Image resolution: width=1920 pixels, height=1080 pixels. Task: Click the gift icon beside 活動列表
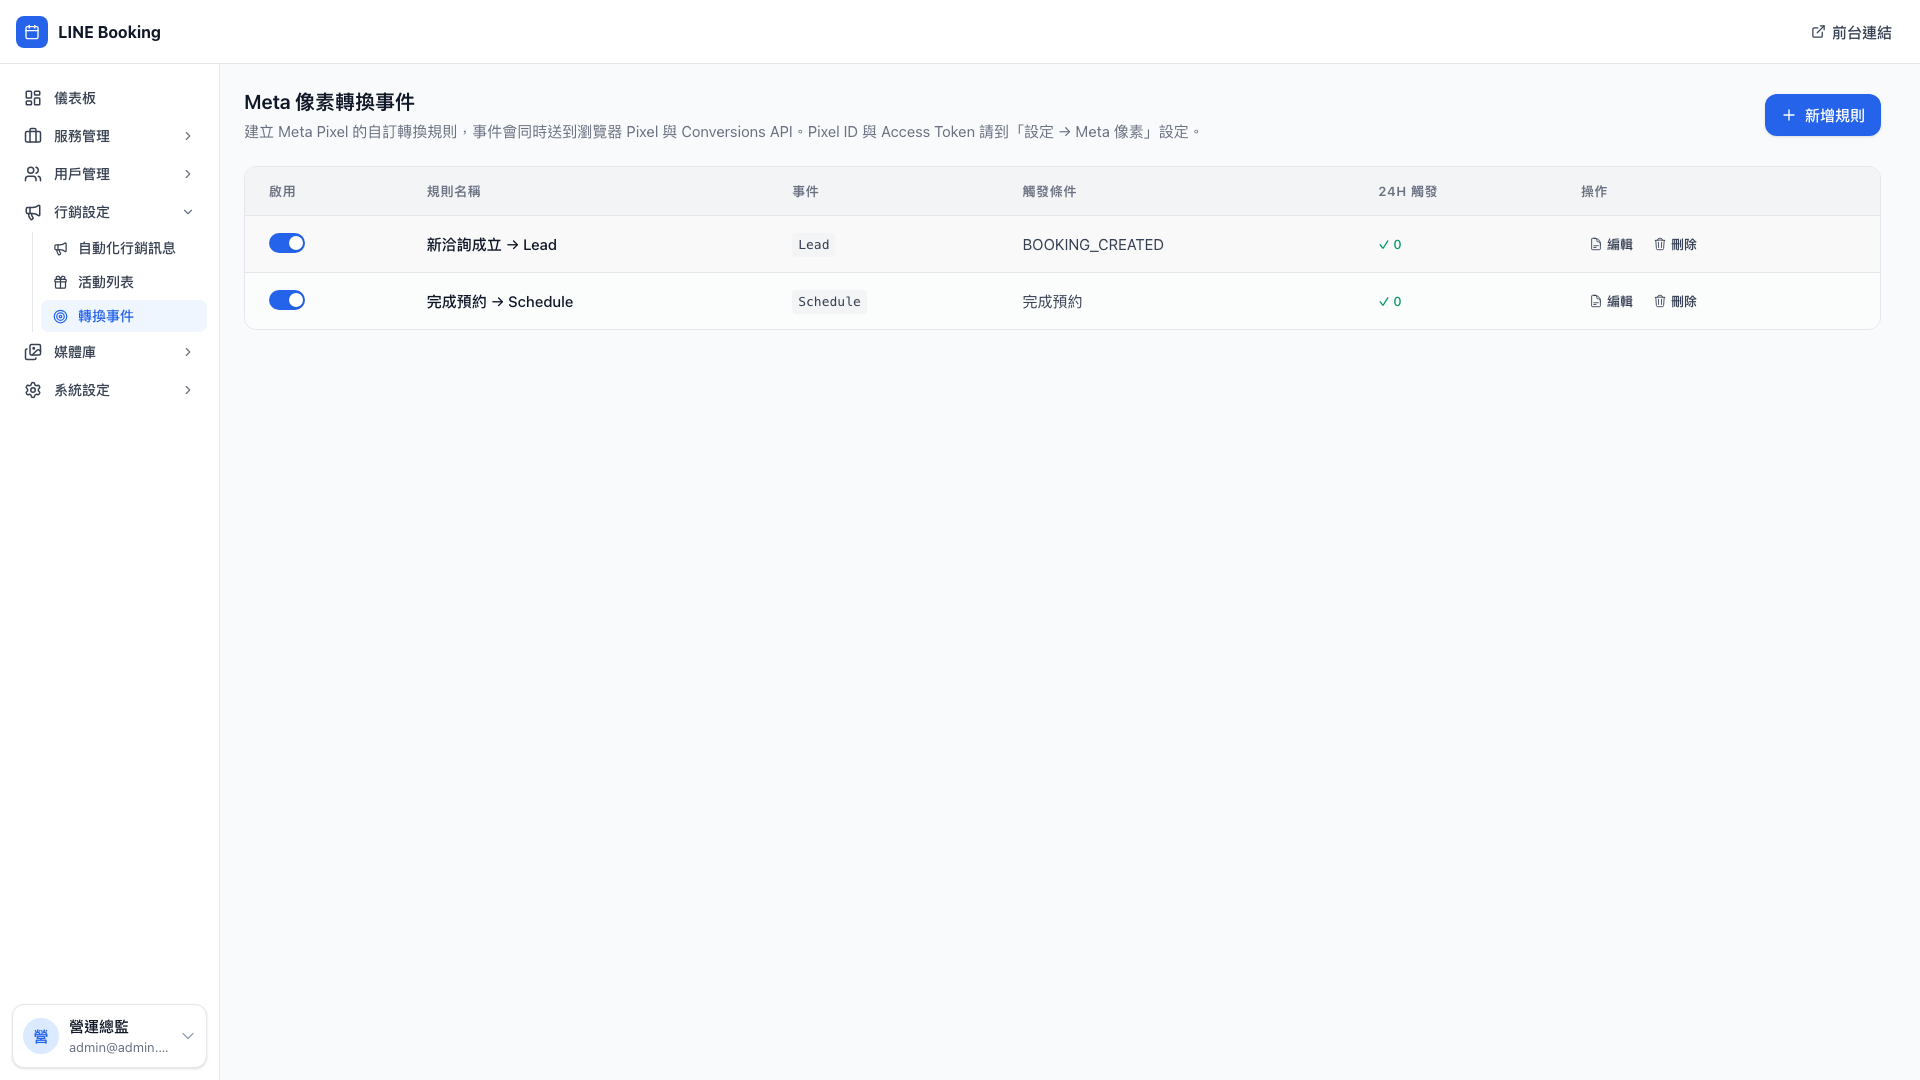tap(61, 282)
